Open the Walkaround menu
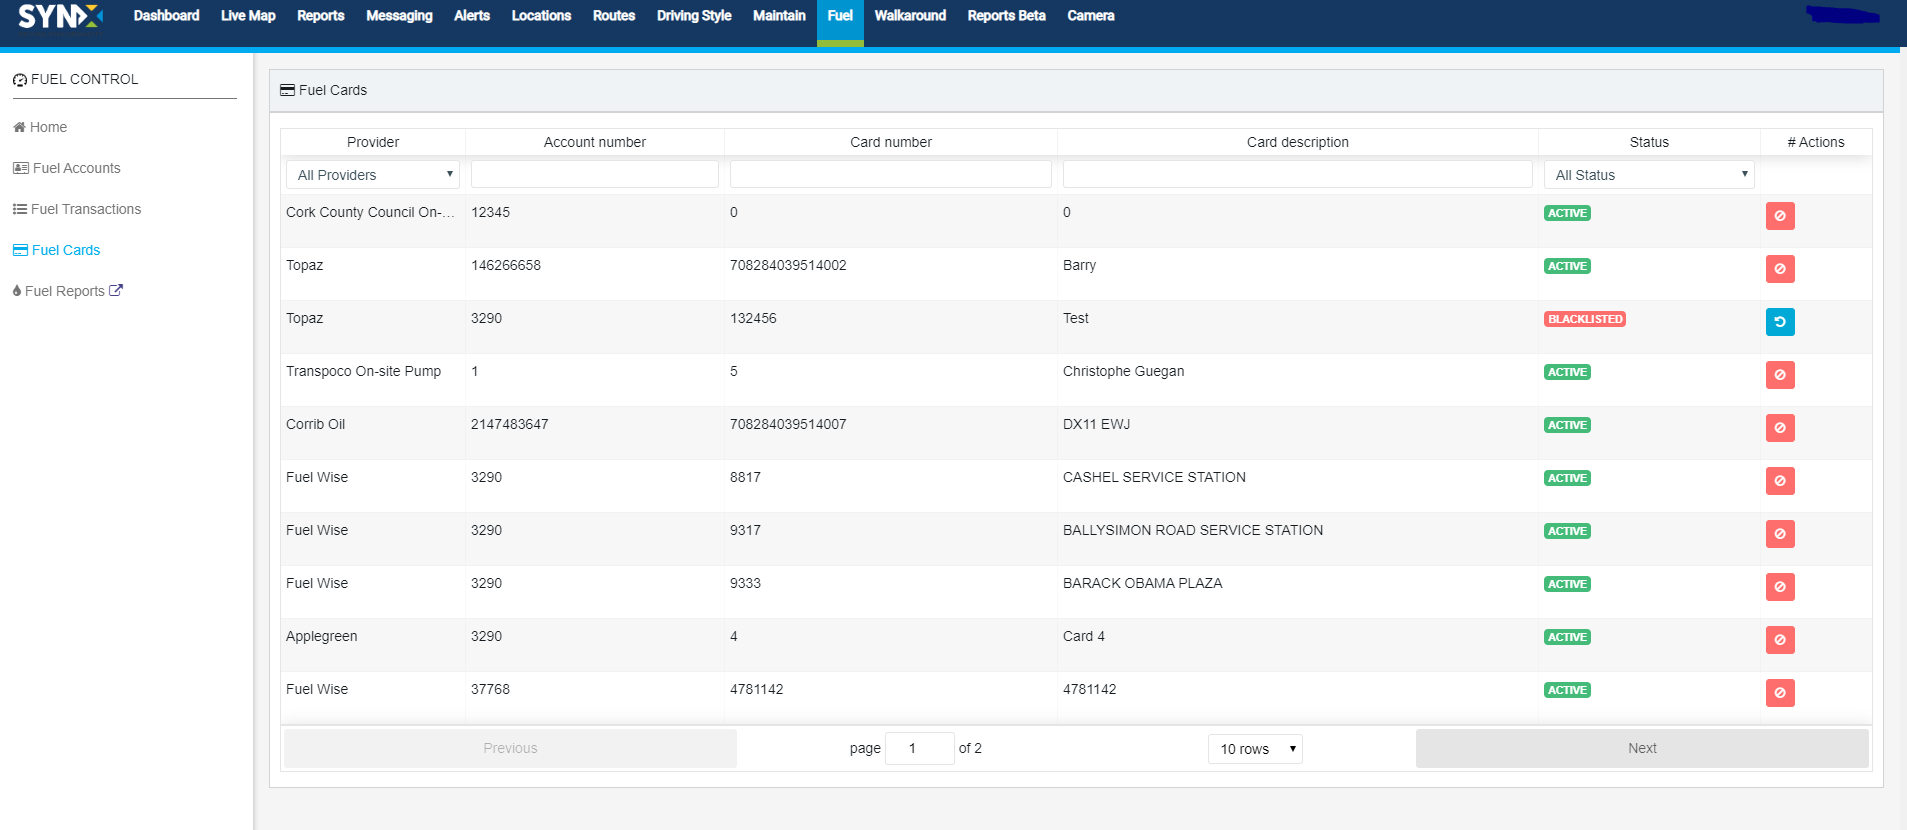The image size is (1907, 830). click(x=910, y=16)
